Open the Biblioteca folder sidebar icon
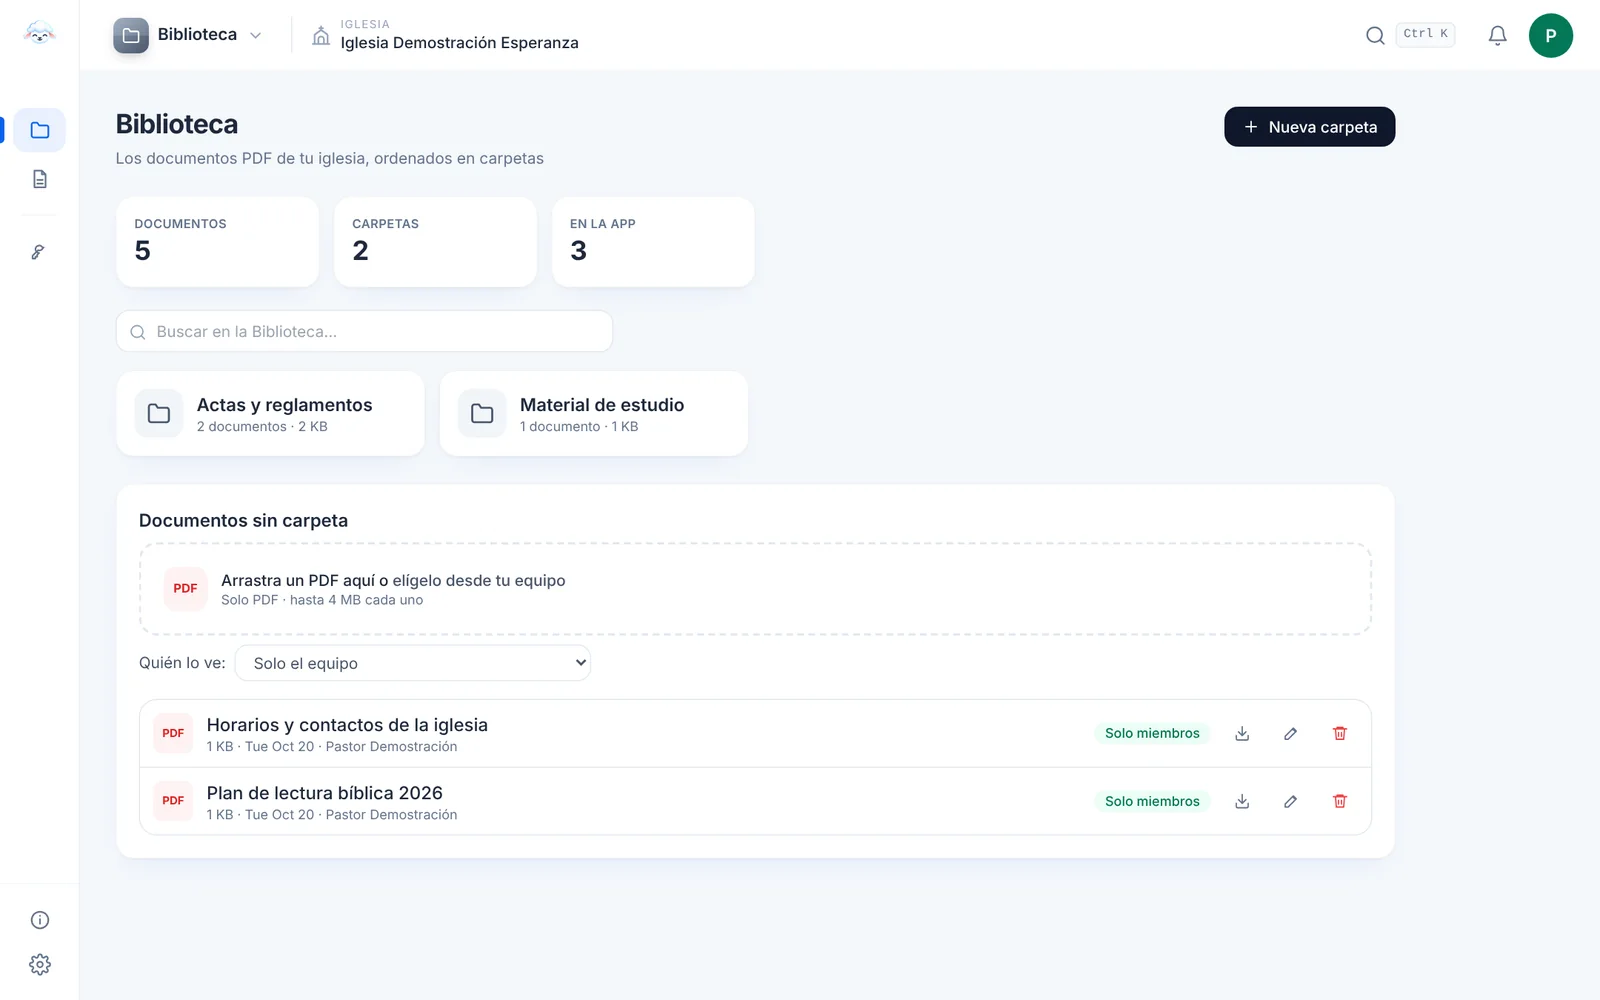Viewport: 1600px width, 1000px height. (x=40, y=130)
